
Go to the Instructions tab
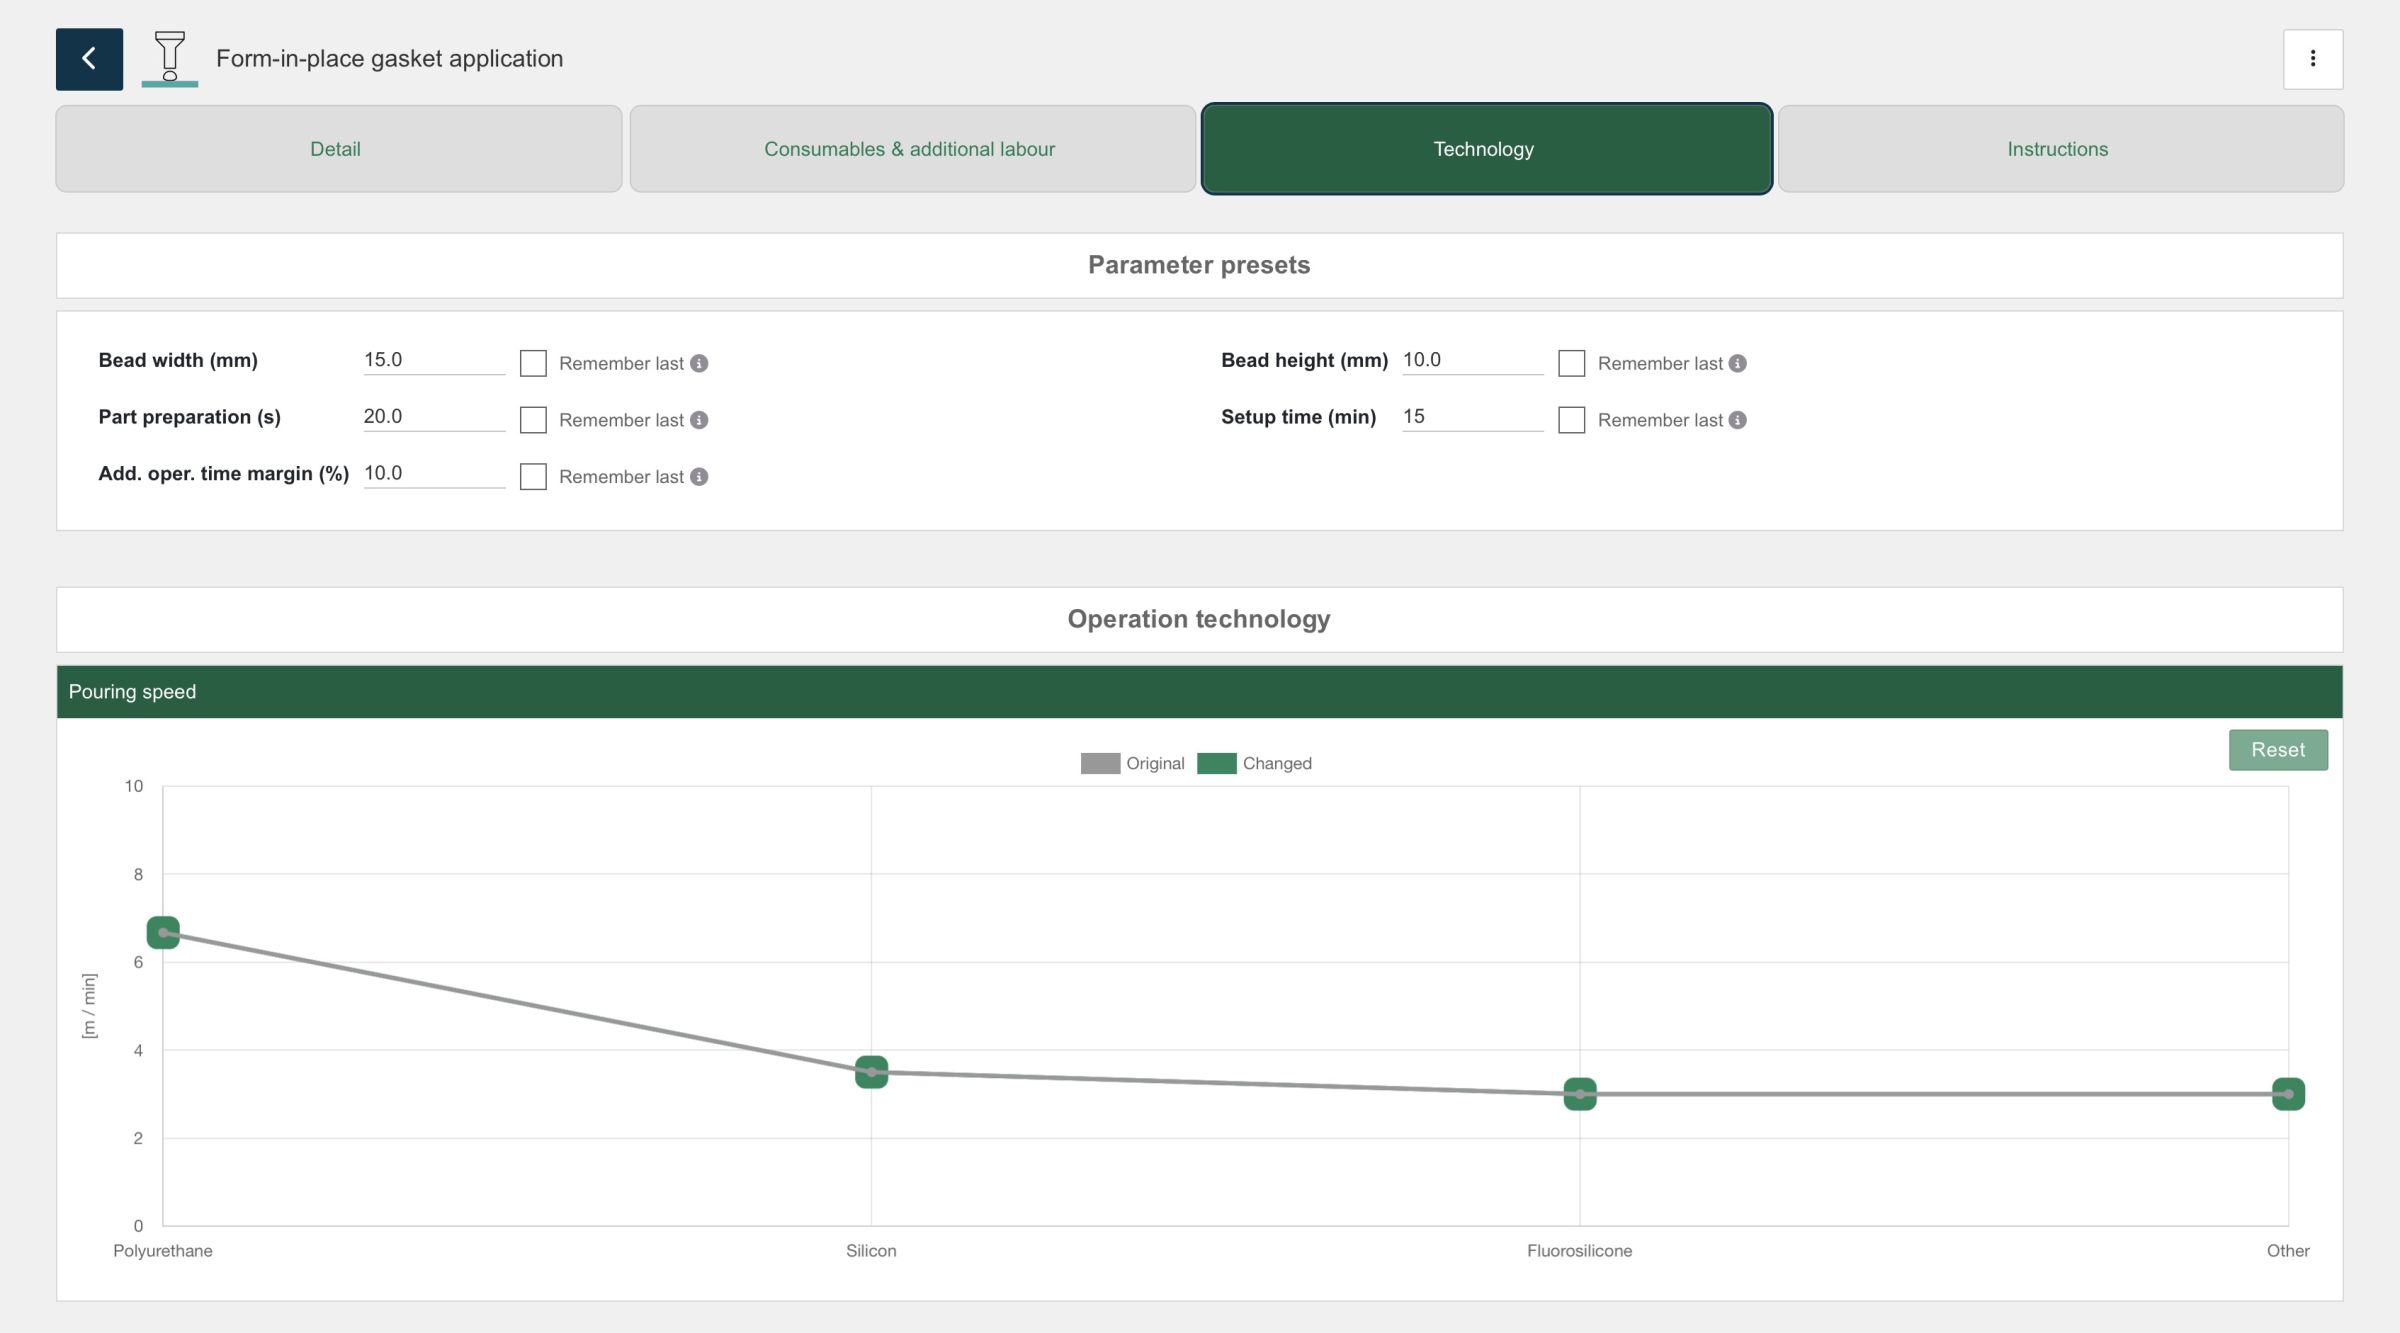coord(2059,149)
